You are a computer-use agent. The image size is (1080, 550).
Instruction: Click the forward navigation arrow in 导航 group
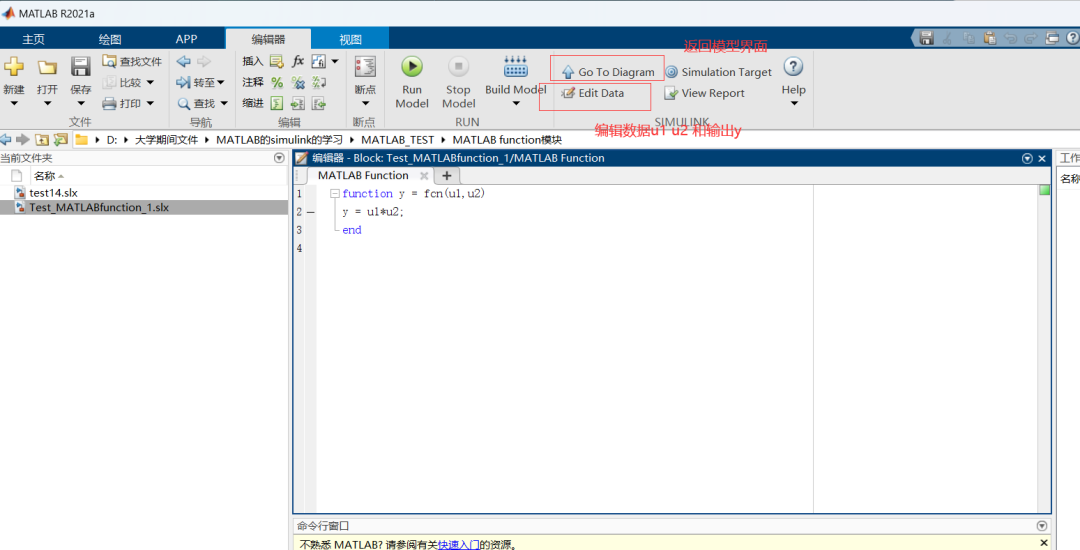204,61
